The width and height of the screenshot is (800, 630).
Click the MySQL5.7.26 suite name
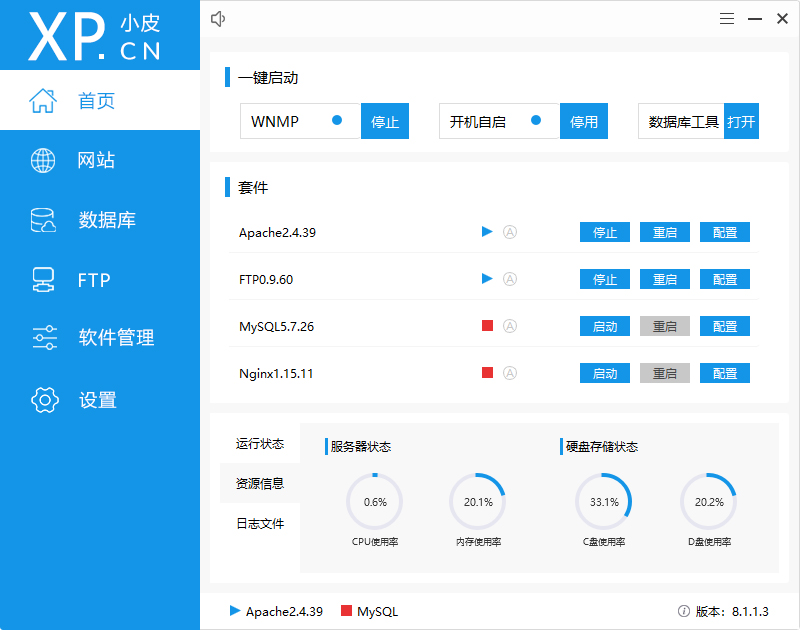(x=277, y=326)
